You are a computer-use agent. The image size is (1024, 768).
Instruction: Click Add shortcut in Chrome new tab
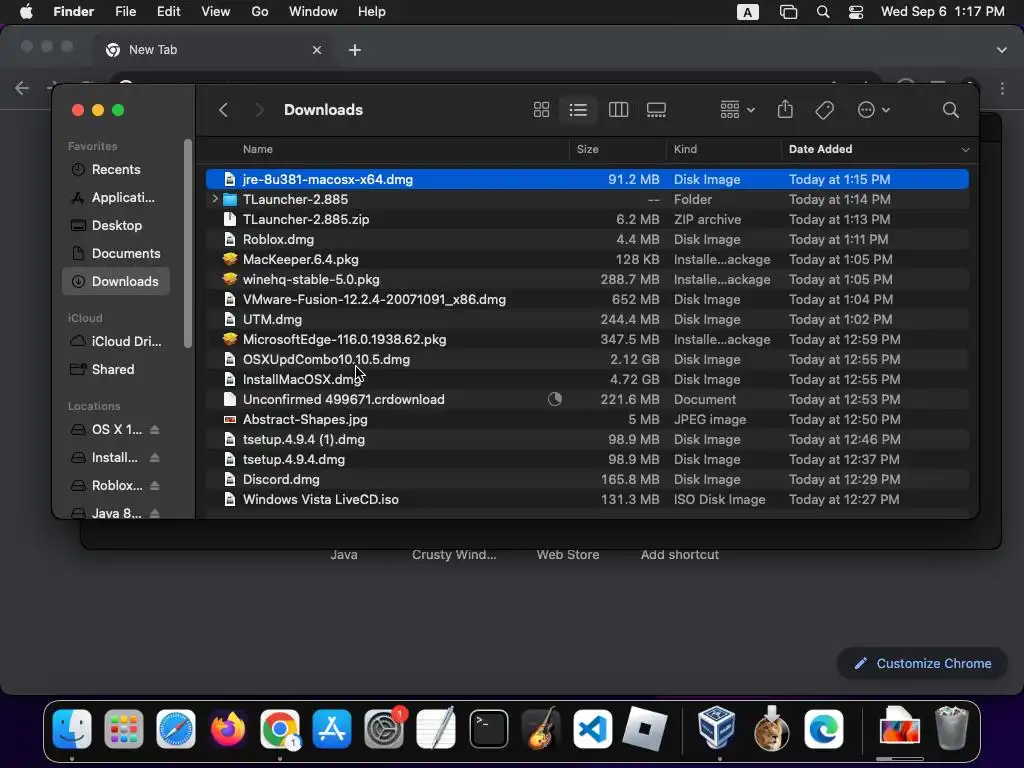[679, 554]
